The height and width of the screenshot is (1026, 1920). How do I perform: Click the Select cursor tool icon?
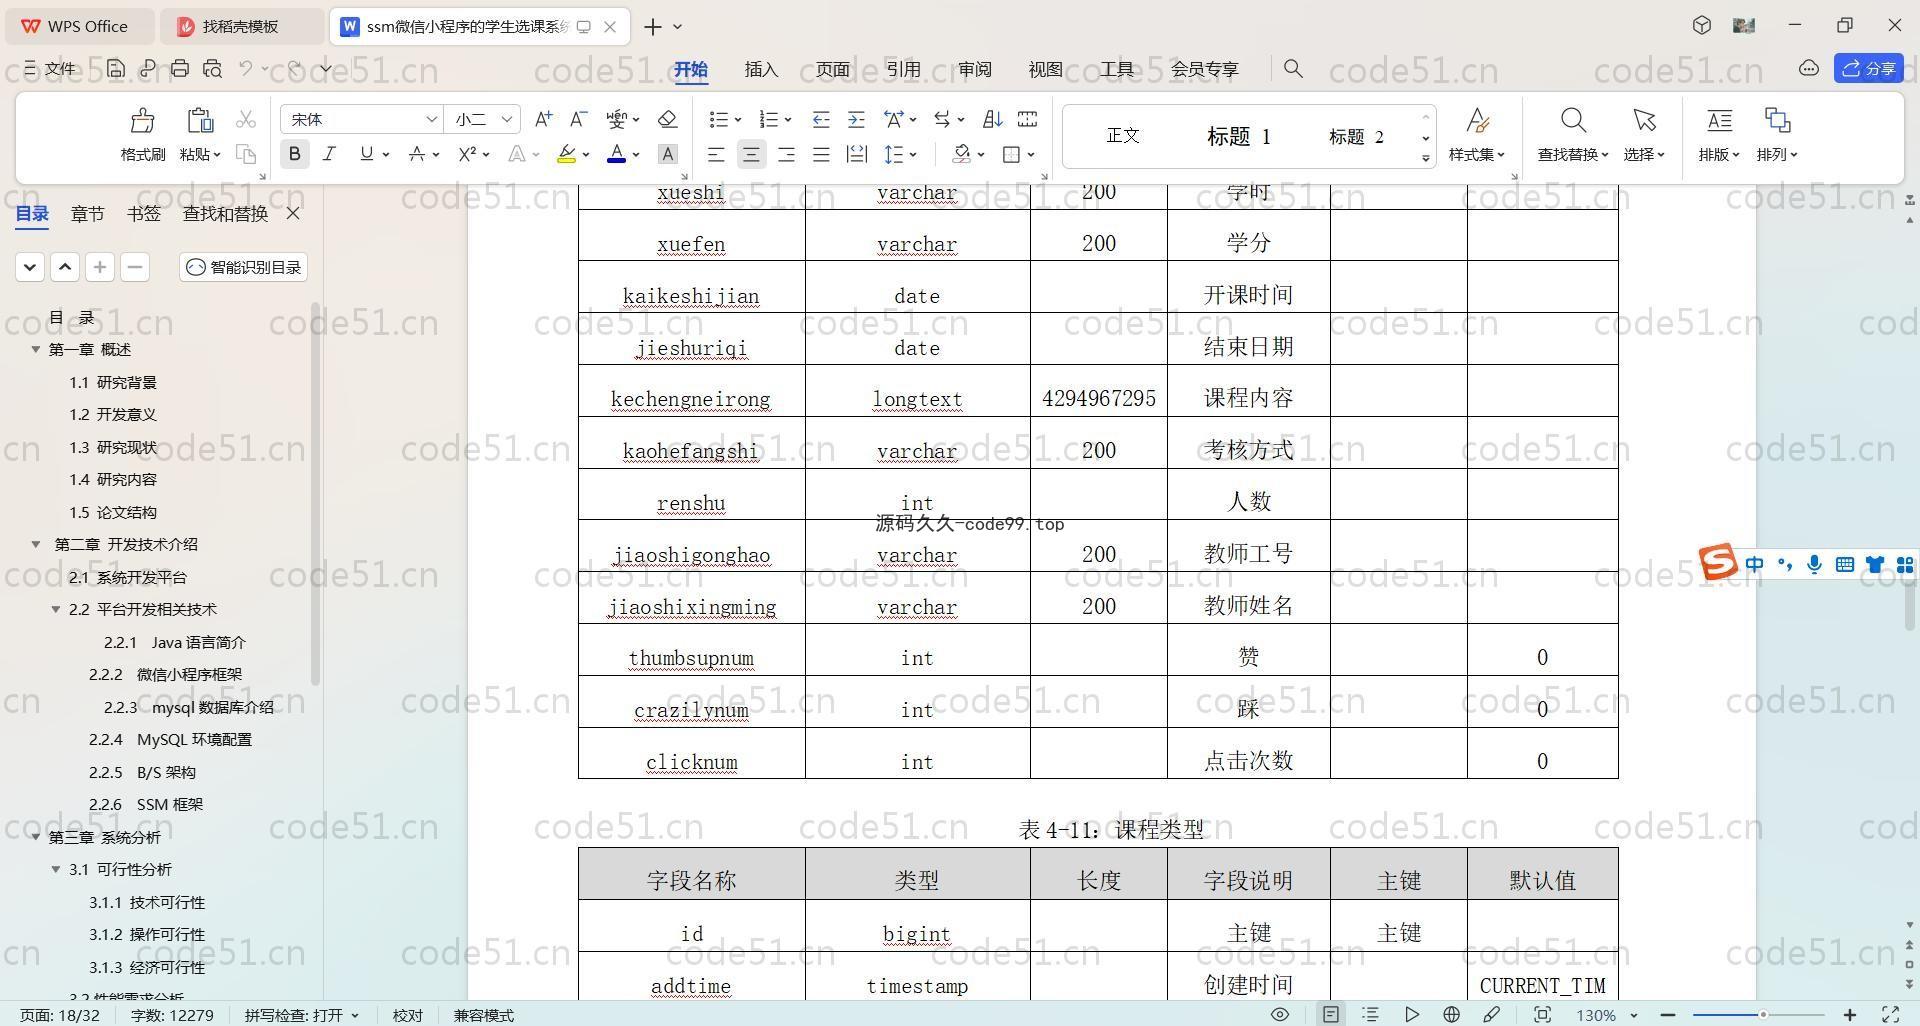point(1644,121)
